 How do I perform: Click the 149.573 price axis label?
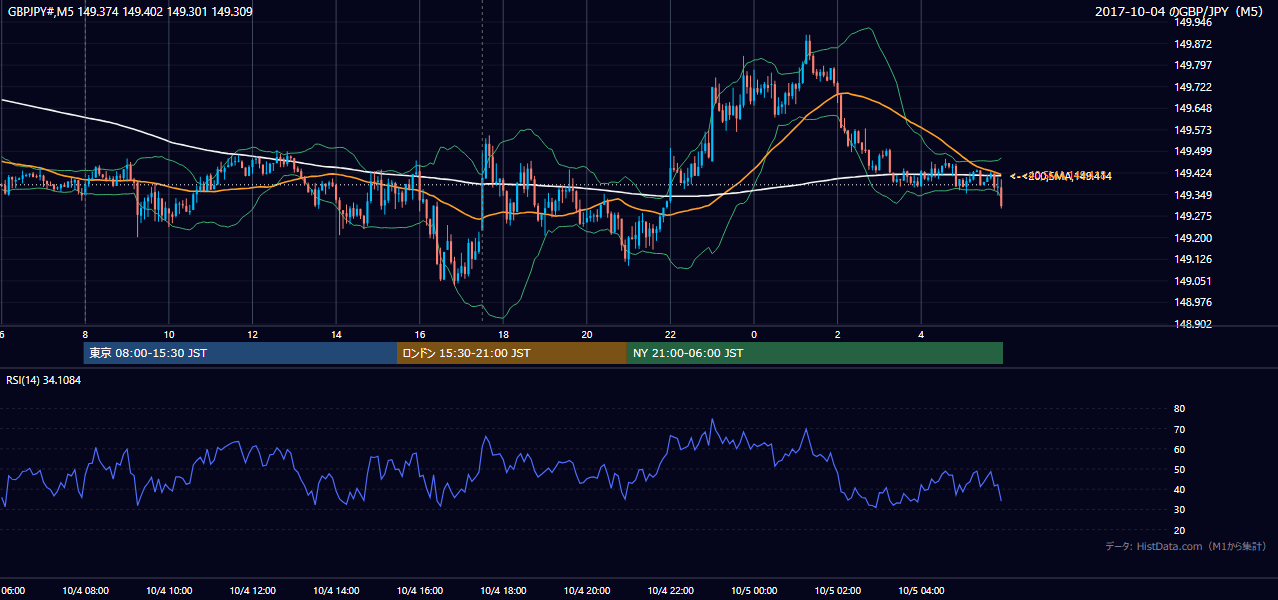1193,130
